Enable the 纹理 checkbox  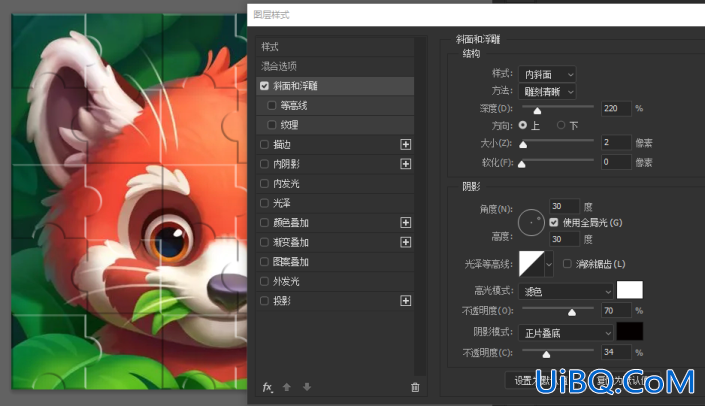pos(272,125)
